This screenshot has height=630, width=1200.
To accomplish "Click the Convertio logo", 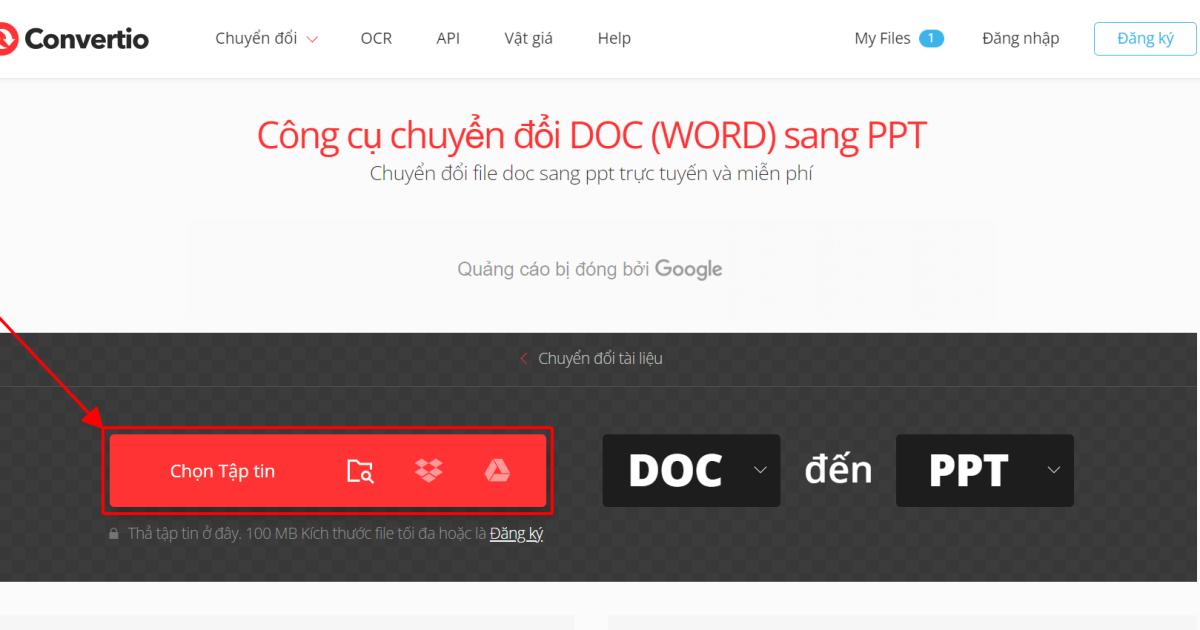I will 75,38.
